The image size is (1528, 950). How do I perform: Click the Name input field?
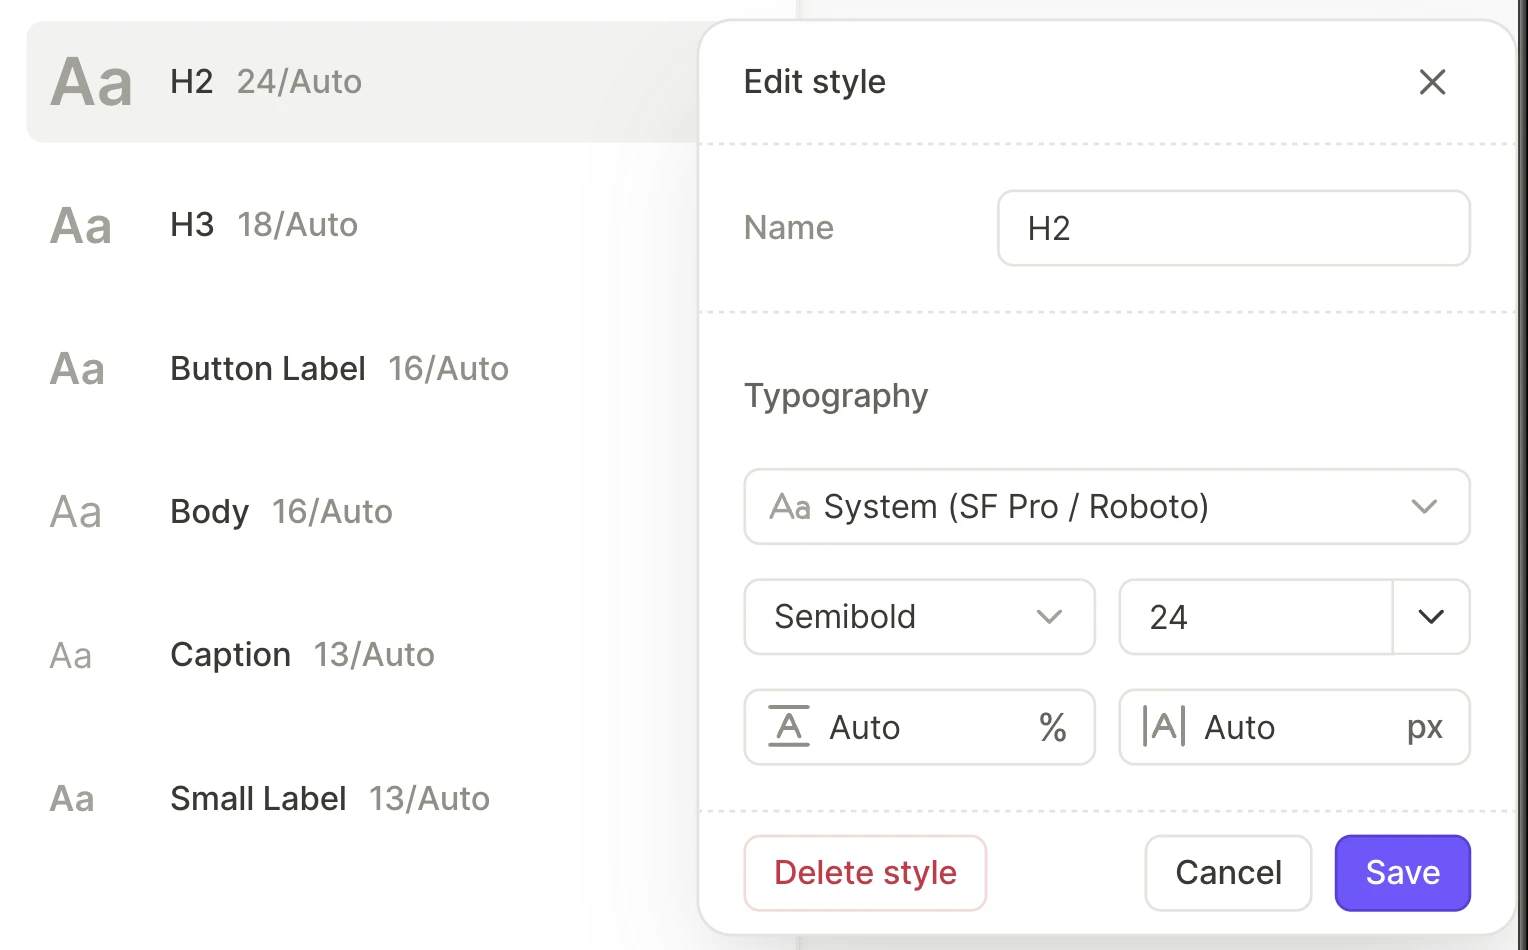(1234, 228)
